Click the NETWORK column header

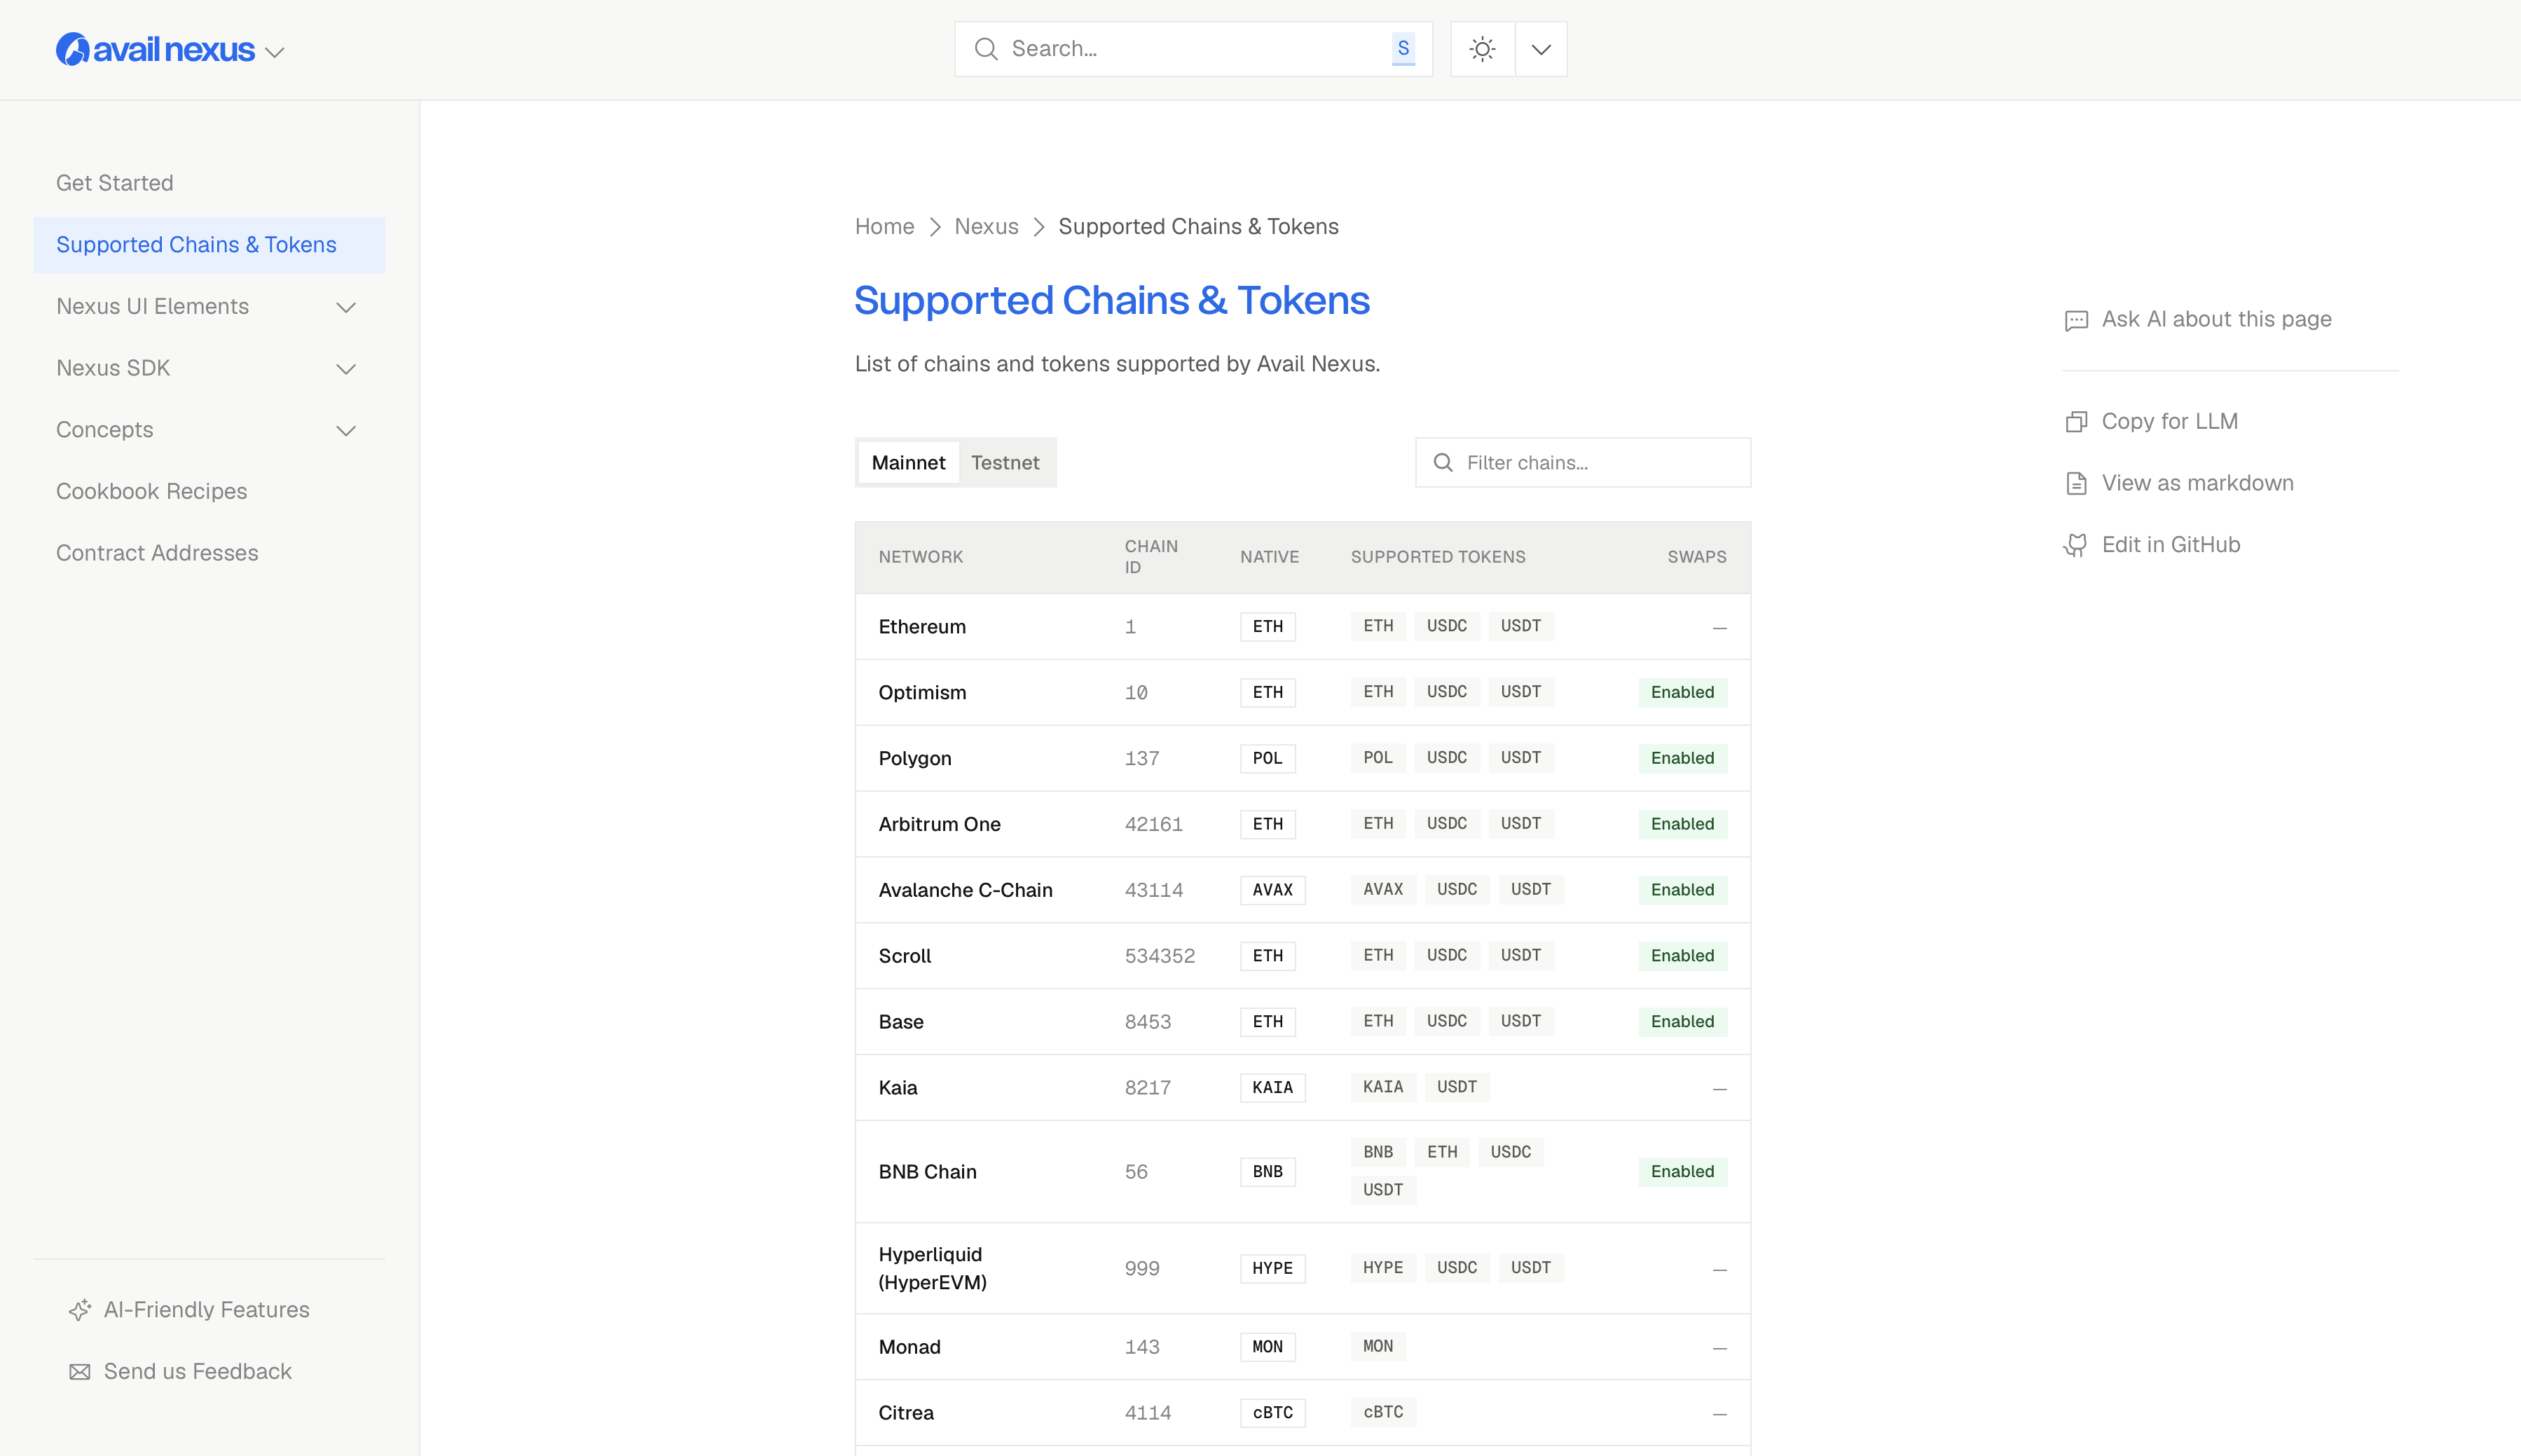[x=921, y=557]
